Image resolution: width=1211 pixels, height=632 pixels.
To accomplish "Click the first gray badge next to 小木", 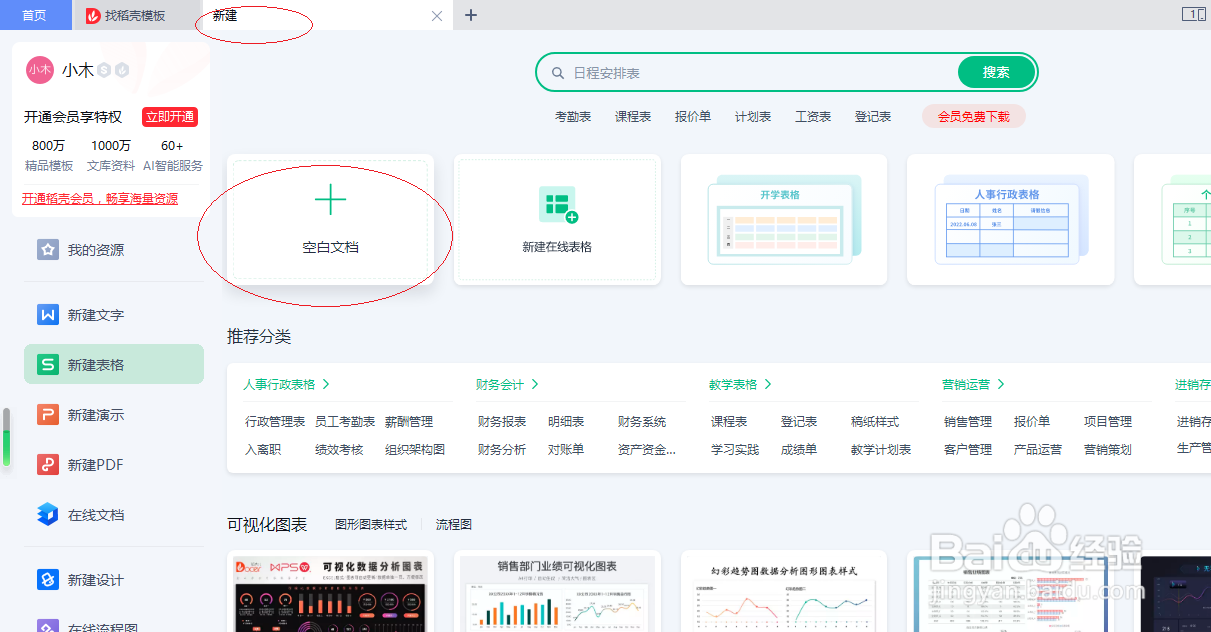I will 104,70.
